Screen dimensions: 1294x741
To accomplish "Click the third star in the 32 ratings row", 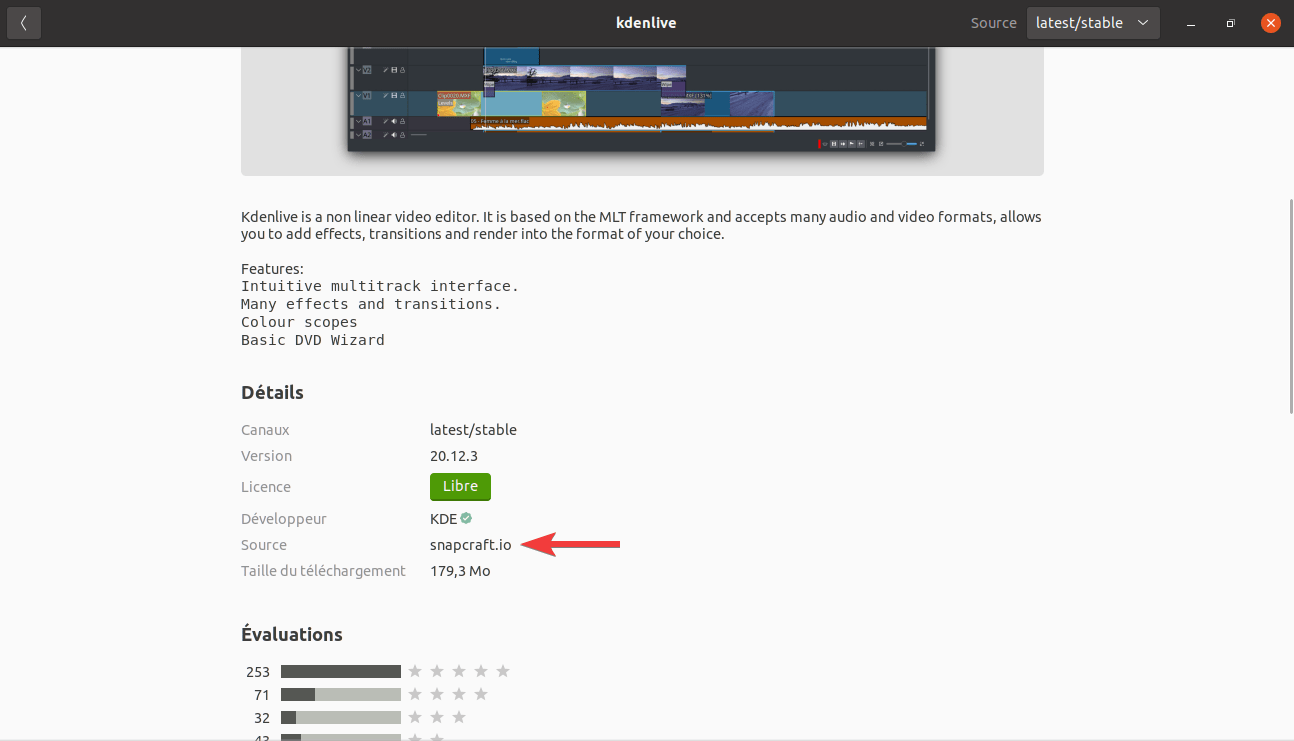I will (459, 717).
